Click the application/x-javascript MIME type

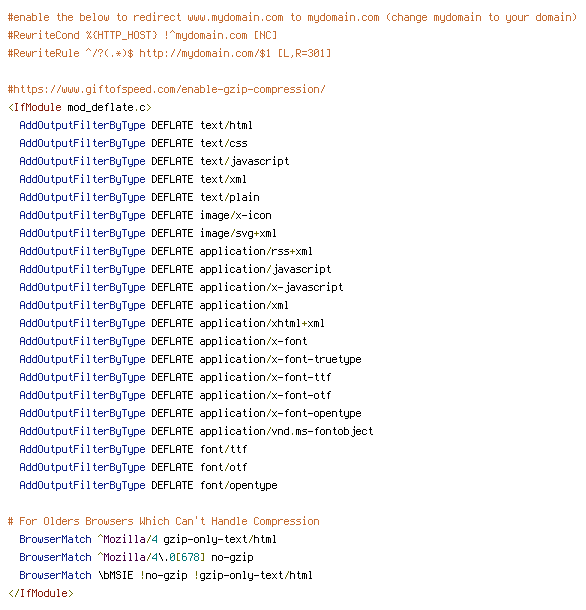click(x=272, y=287)
